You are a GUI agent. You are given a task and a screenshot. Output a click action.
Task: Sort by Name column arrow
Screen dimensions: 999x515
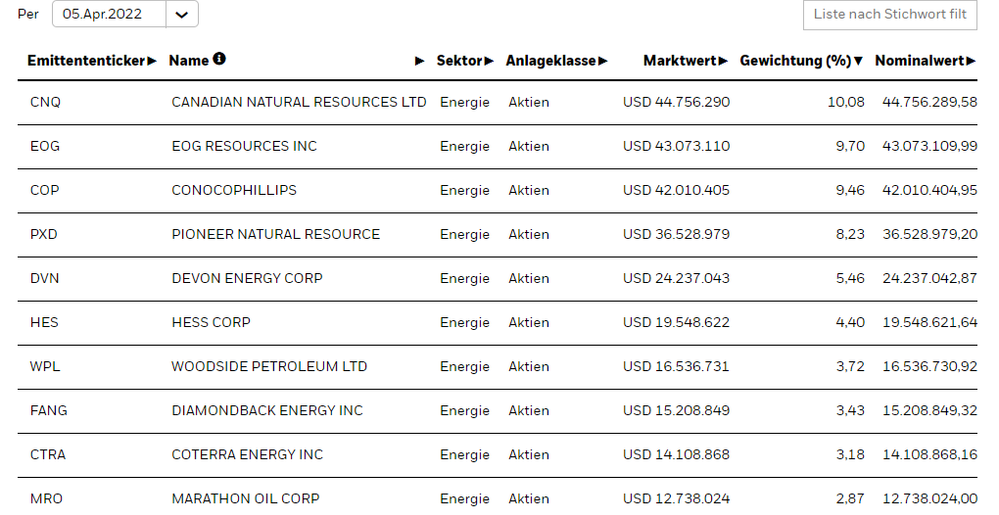(419, 61)
